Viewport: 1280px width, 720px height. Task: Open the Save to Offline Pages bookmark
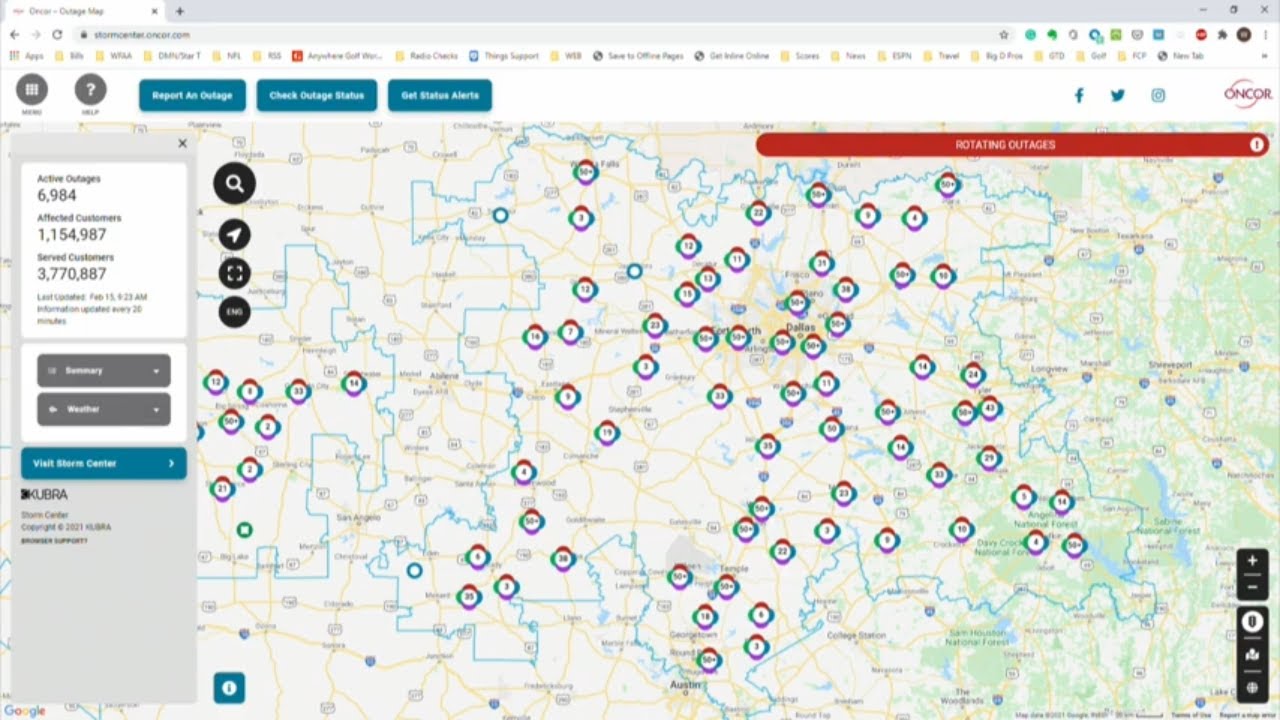(638, 56)
